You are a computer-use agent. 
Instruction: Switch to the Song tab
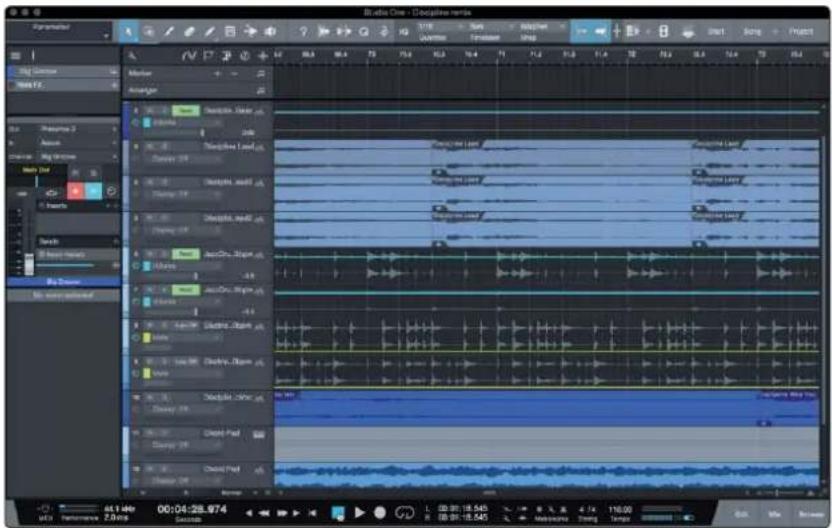752,32
